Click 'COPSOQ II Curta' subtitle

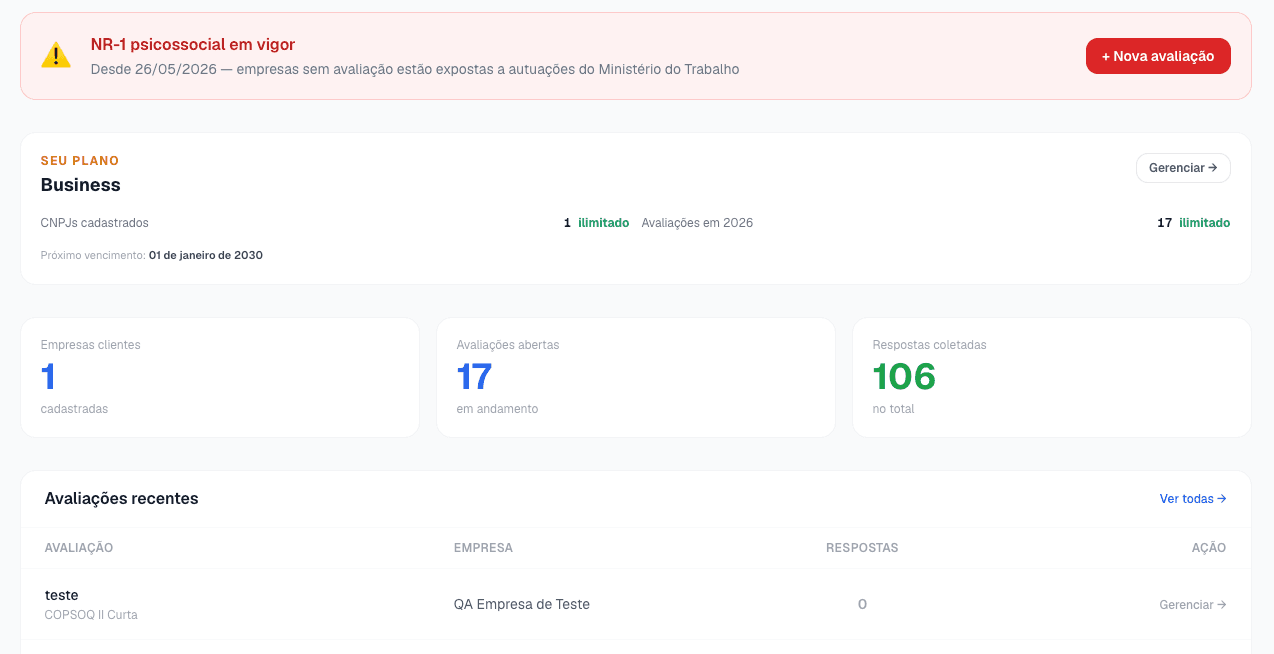(x=91, y=615)
